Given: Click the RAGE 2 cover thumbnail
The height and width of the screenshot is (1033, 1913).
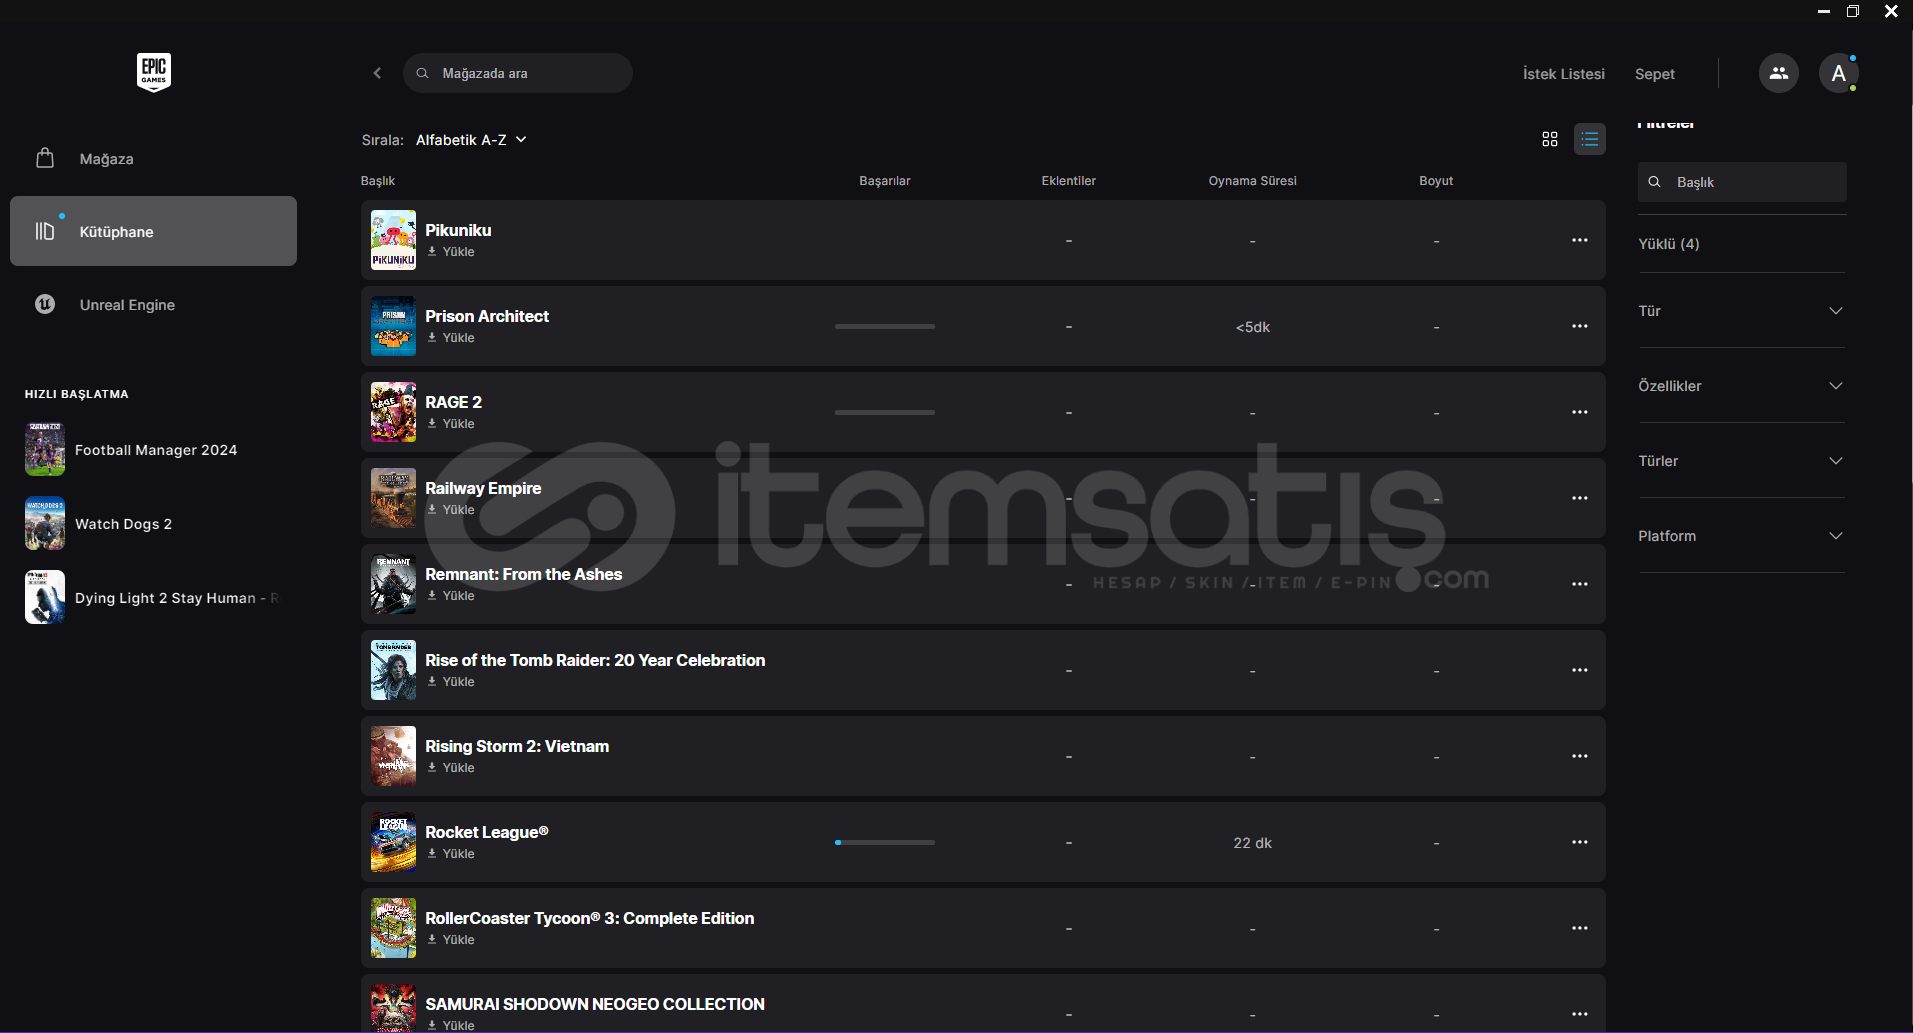Looking at the screenshot, I should (393, 412).
